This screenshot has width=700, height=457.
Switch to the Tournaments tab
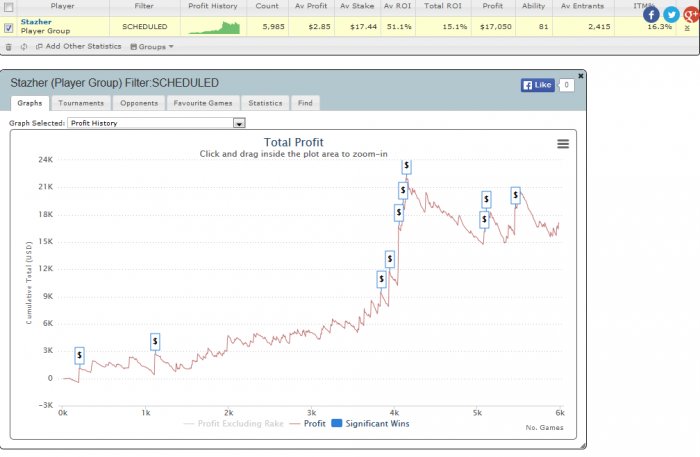pos(81,103)
